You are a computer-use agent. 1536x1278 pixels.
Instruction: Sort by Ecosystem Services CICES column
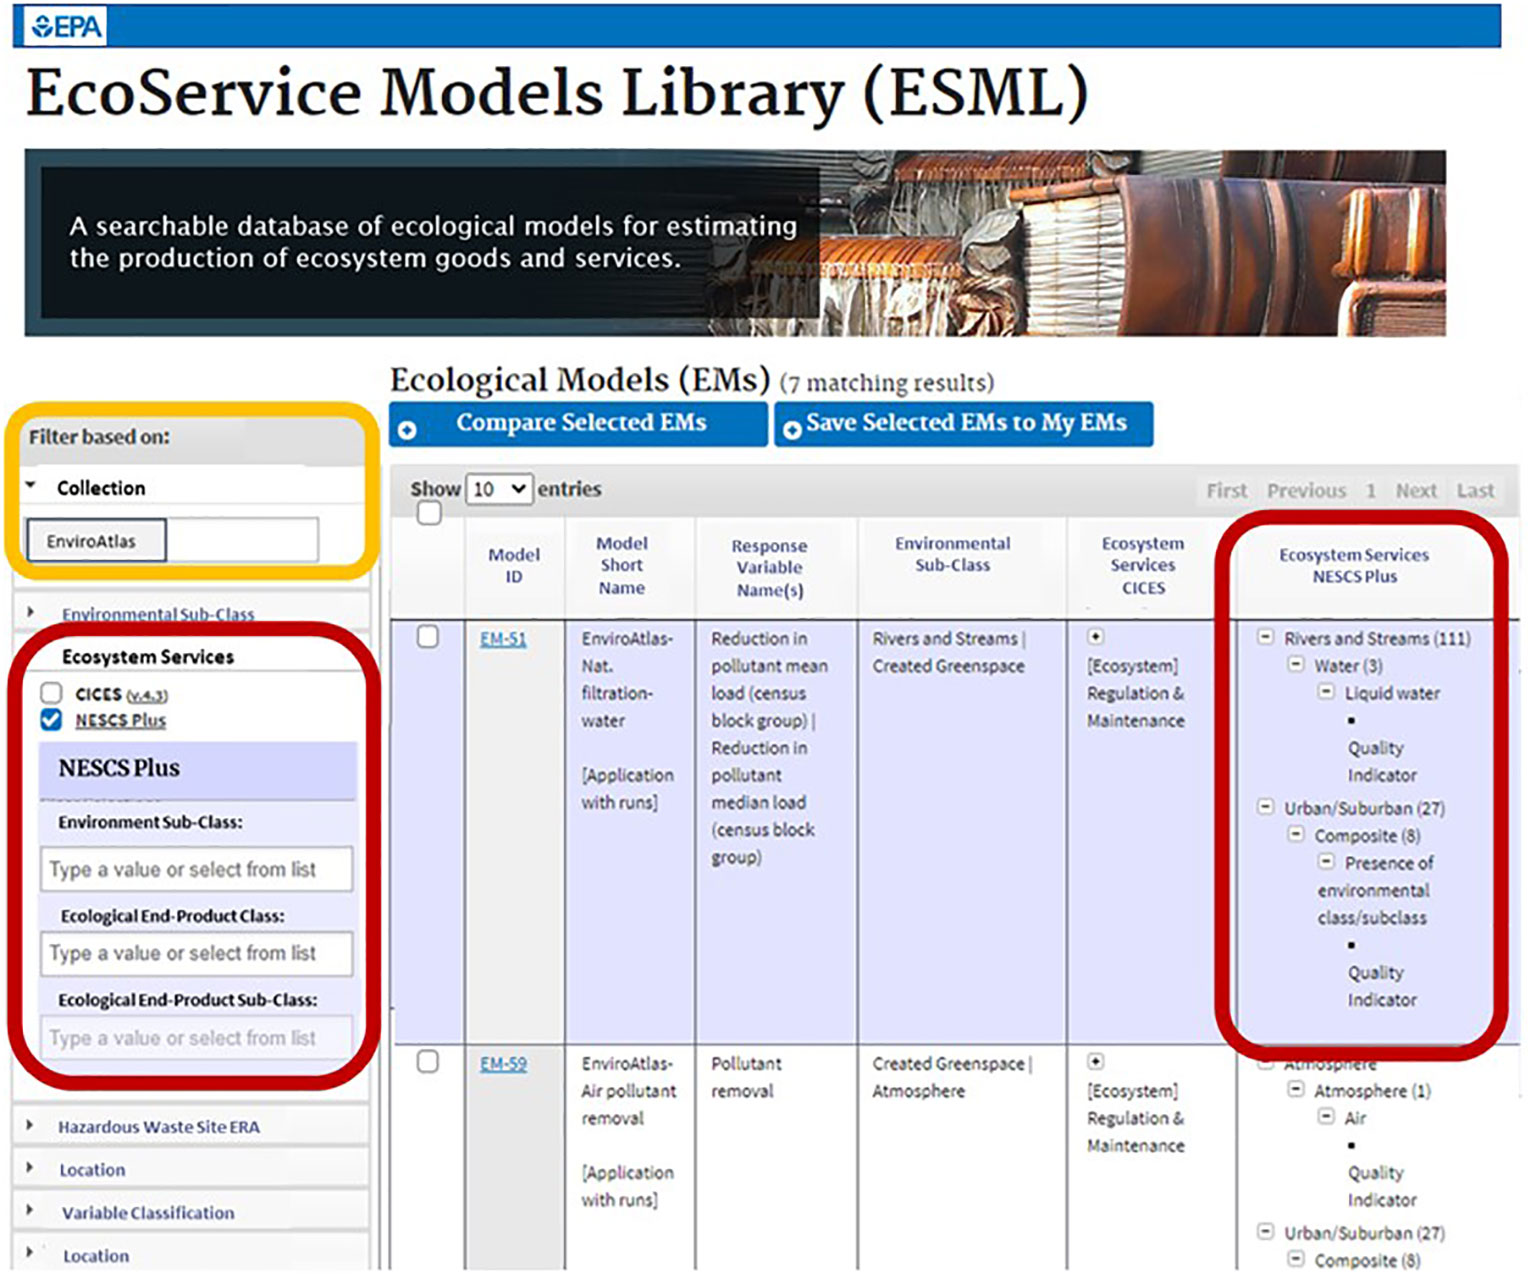(x=1143, y=565)
